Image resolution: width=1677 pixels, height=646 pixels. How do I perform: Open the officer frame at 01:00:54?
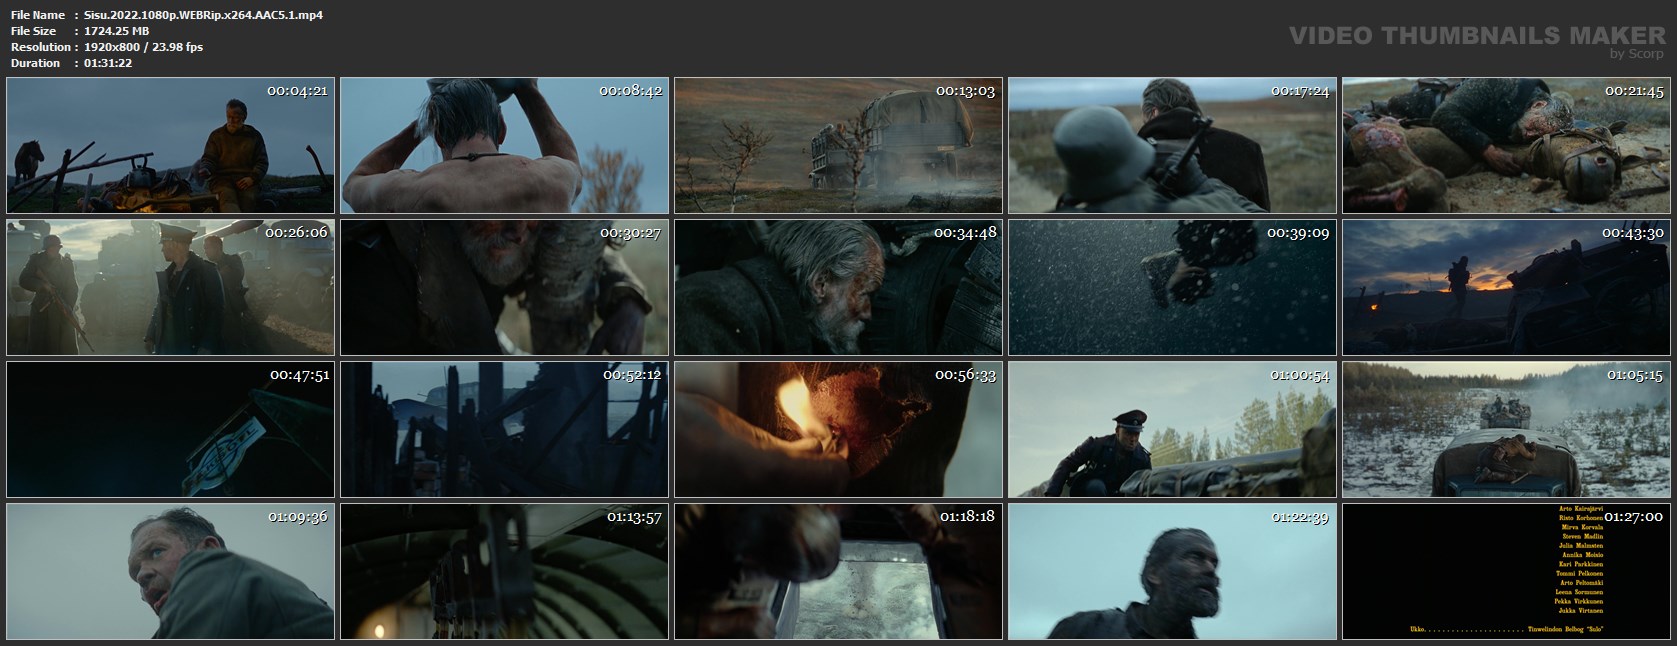click(x=1172, y=430)
